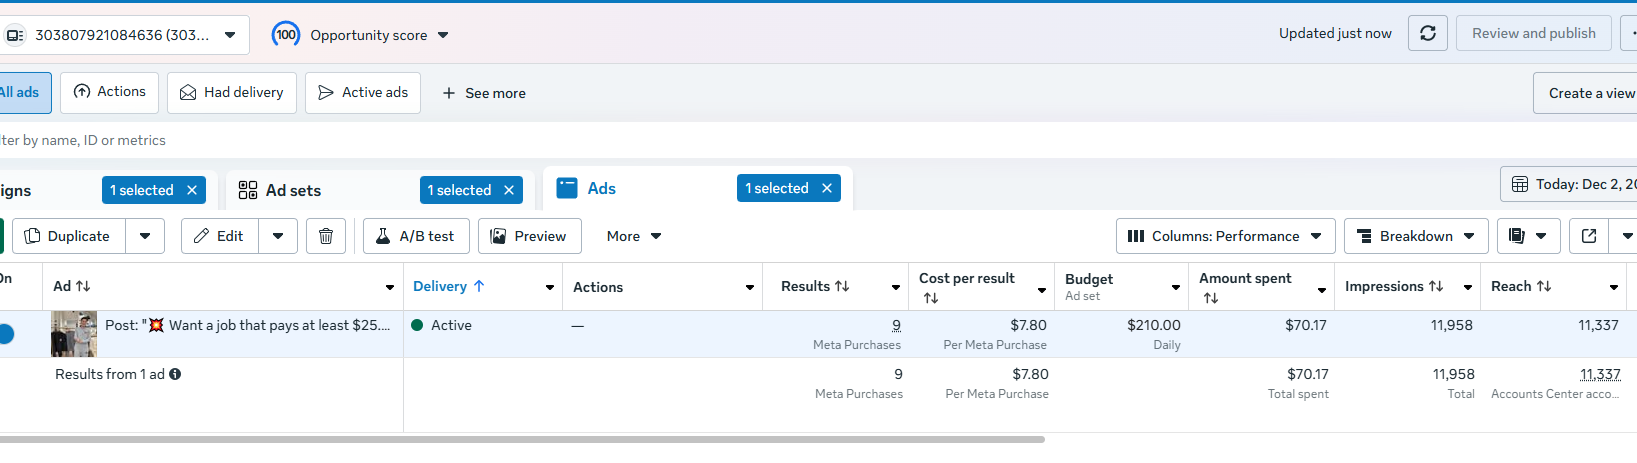
Task: Sort by Impressions column
Action: click(1394, 286)
